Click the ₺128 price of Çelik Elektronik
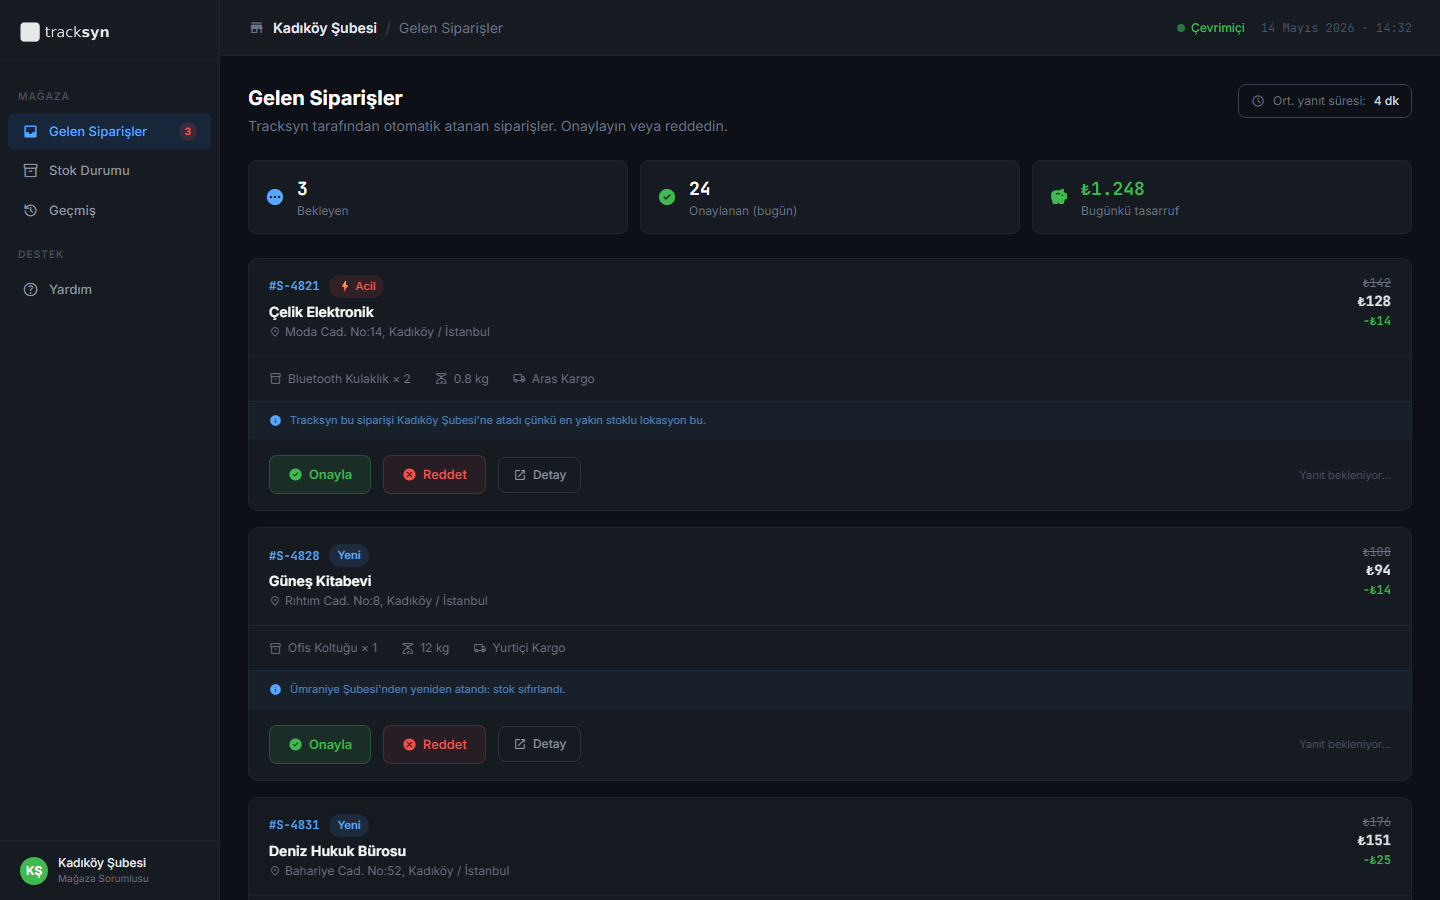Image resolution: width=1440 pixels, height=900 pixels. pyautogui.click(x=1374, y=301)
